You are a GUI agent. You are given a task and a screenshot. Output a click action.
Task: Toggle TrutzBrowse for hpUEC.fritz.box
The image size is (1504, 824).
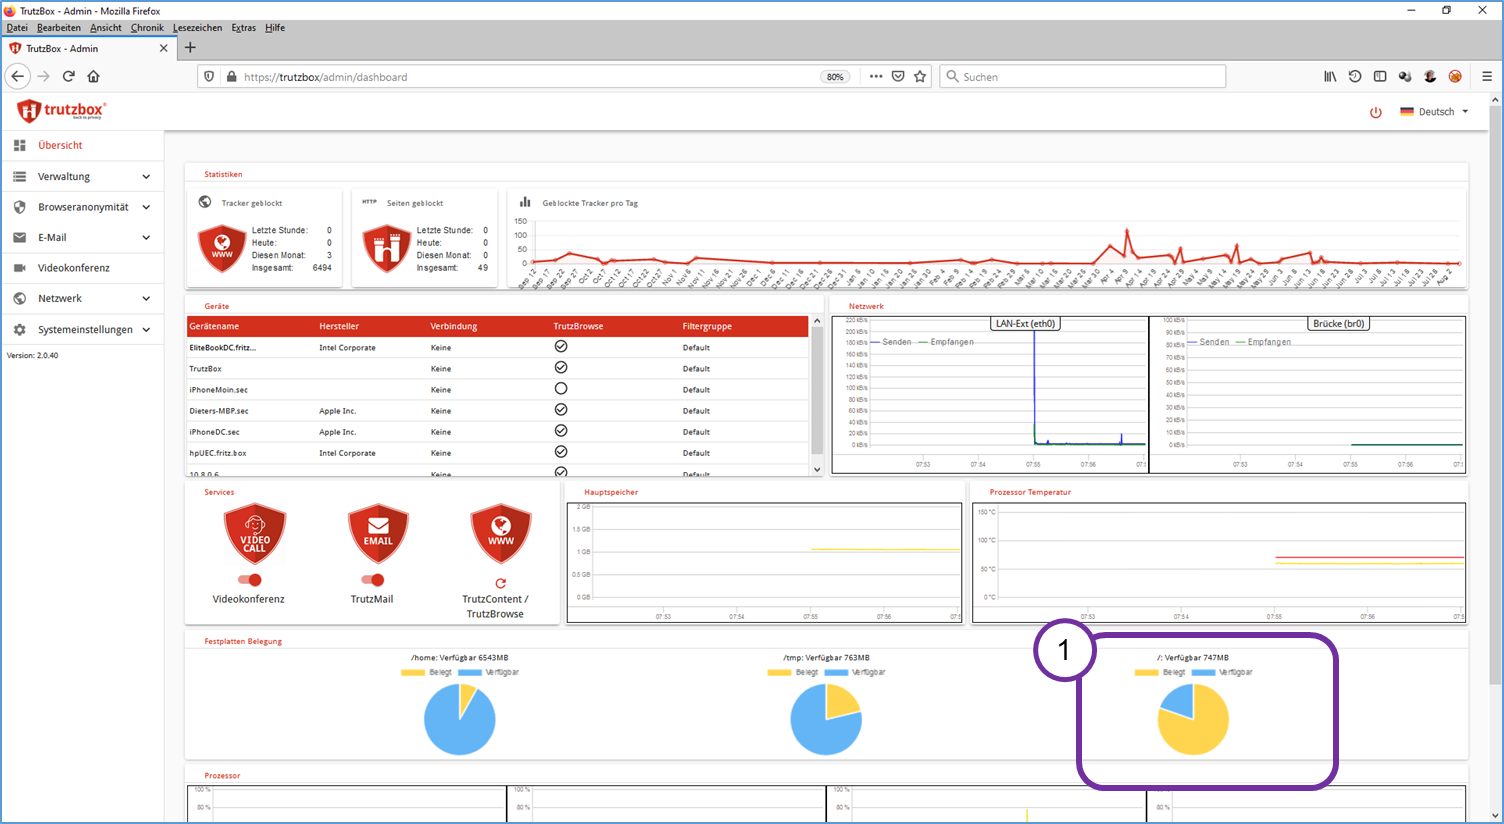(x=561, y=451)
